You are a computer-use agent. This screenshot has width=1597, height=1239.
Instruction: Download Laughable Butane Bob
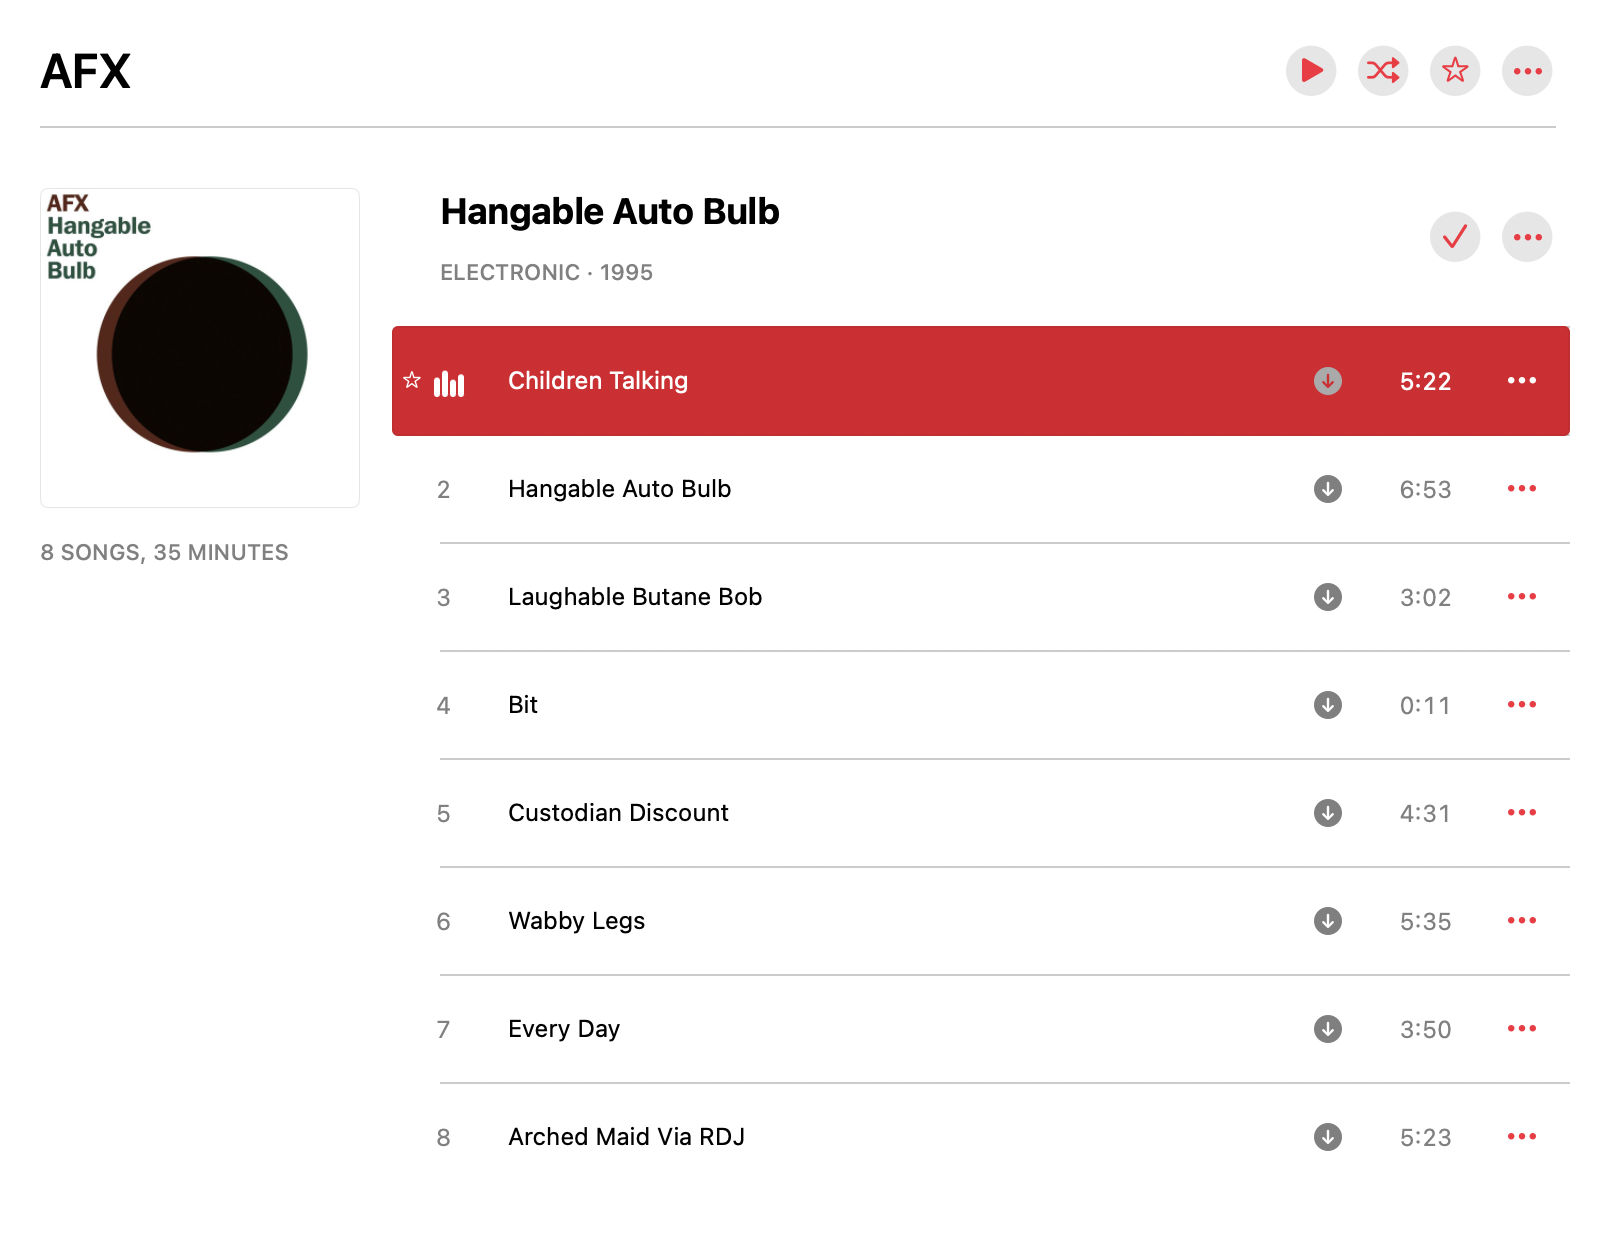pyautogui.click(x=1327, y=597)
